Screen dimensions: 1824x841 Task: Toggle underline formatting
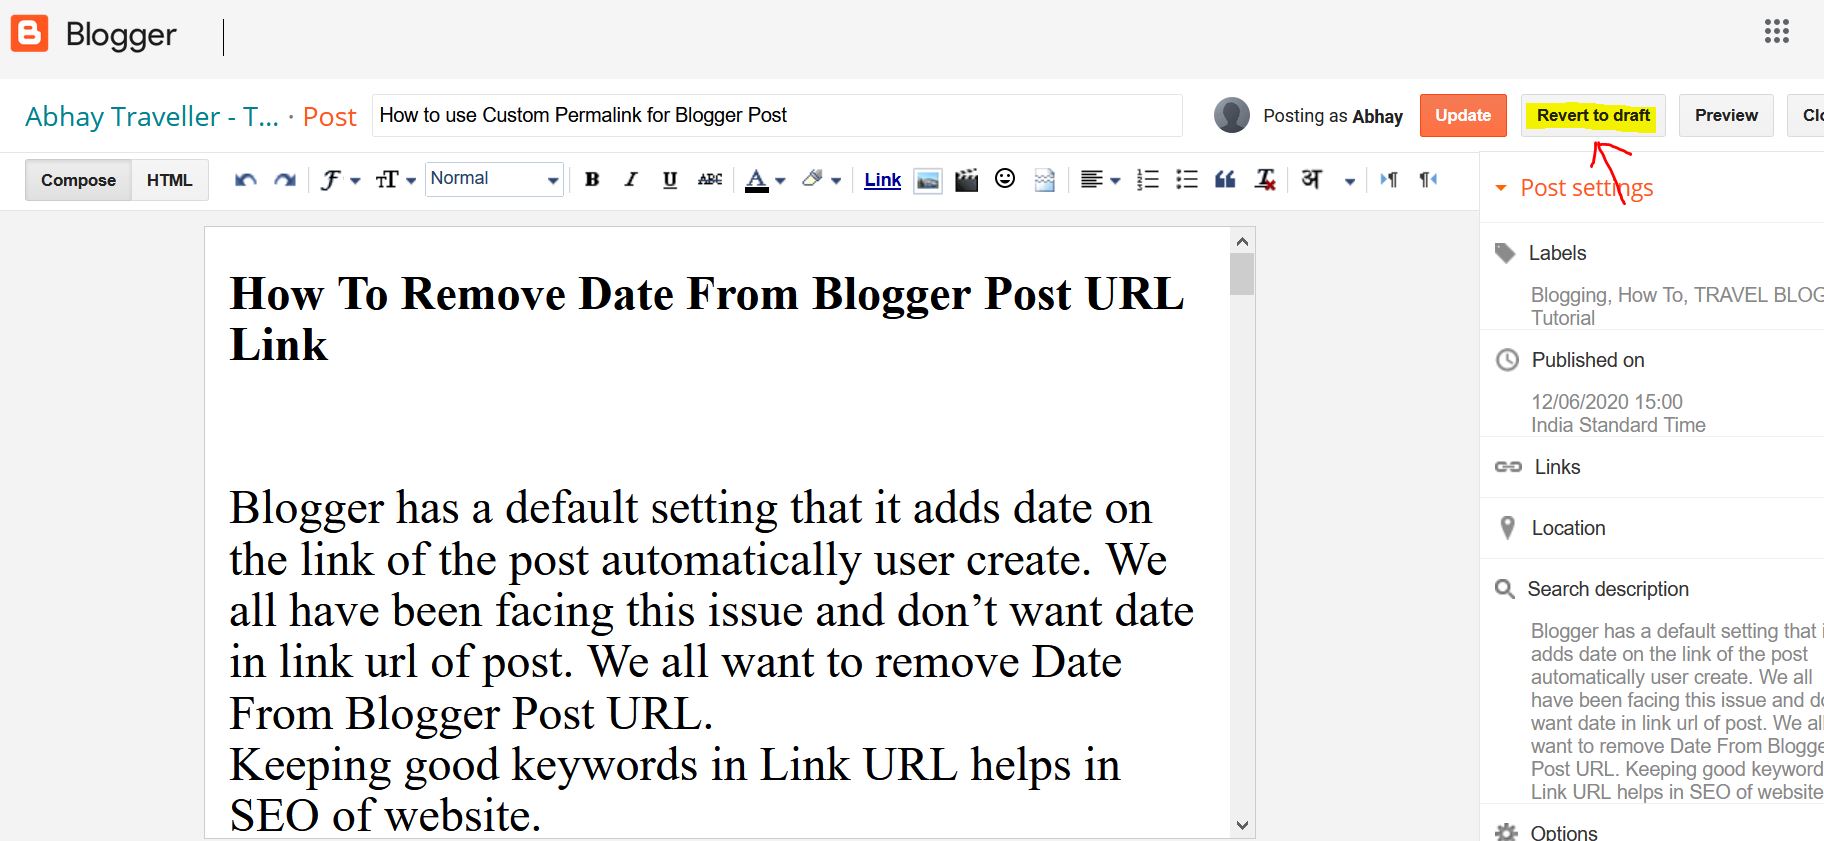[x=670, y=180]
